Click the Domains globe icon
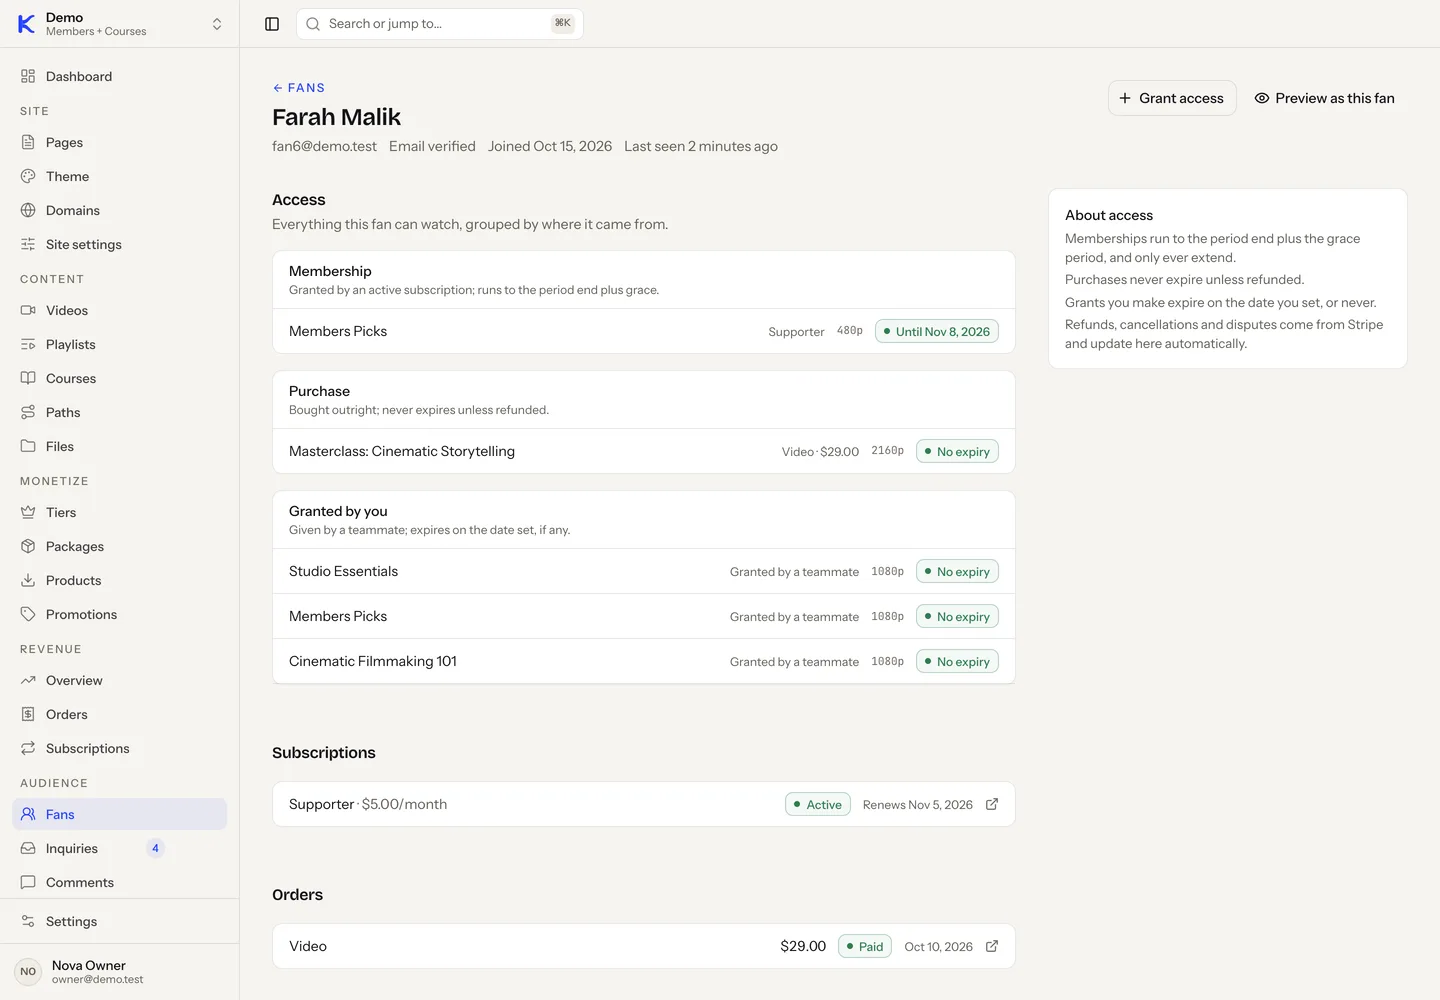 point(28,210)
